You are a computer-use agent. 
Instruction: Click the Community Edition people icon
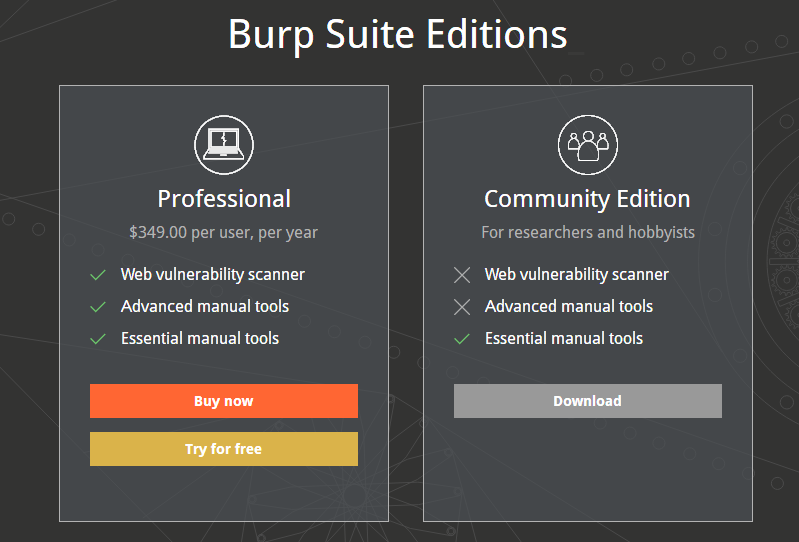588,145
